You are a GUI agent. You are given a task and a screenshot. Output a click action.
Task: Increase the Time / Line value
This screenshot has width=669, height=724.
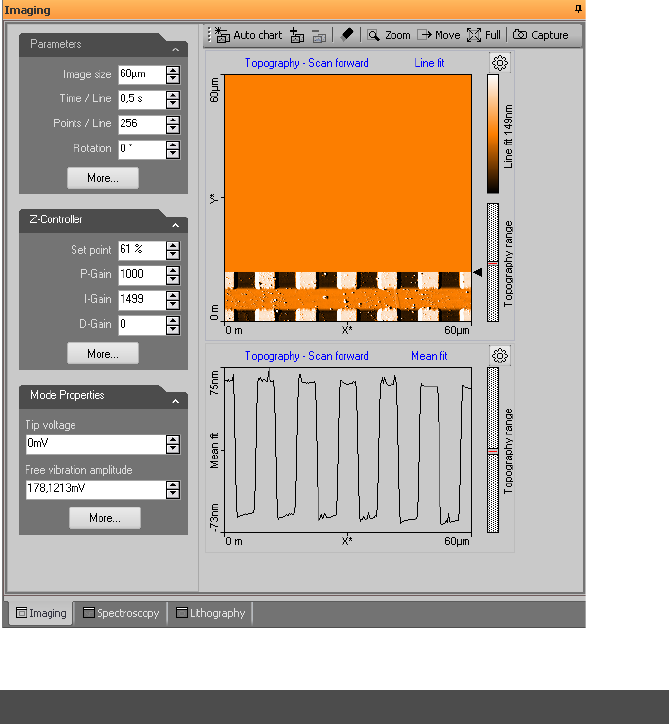coord(173,95)
